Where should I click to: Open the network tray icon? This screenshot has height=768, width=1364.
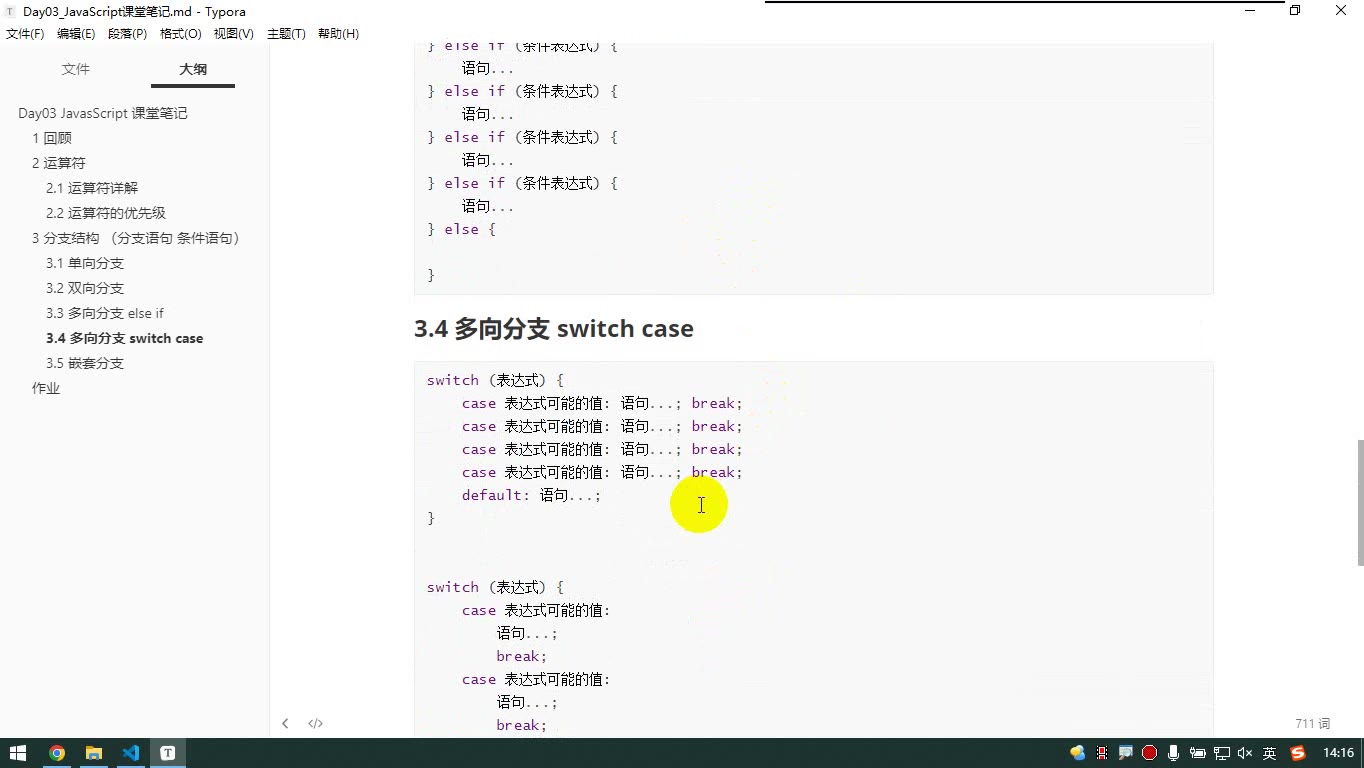tap(1221, 753)
